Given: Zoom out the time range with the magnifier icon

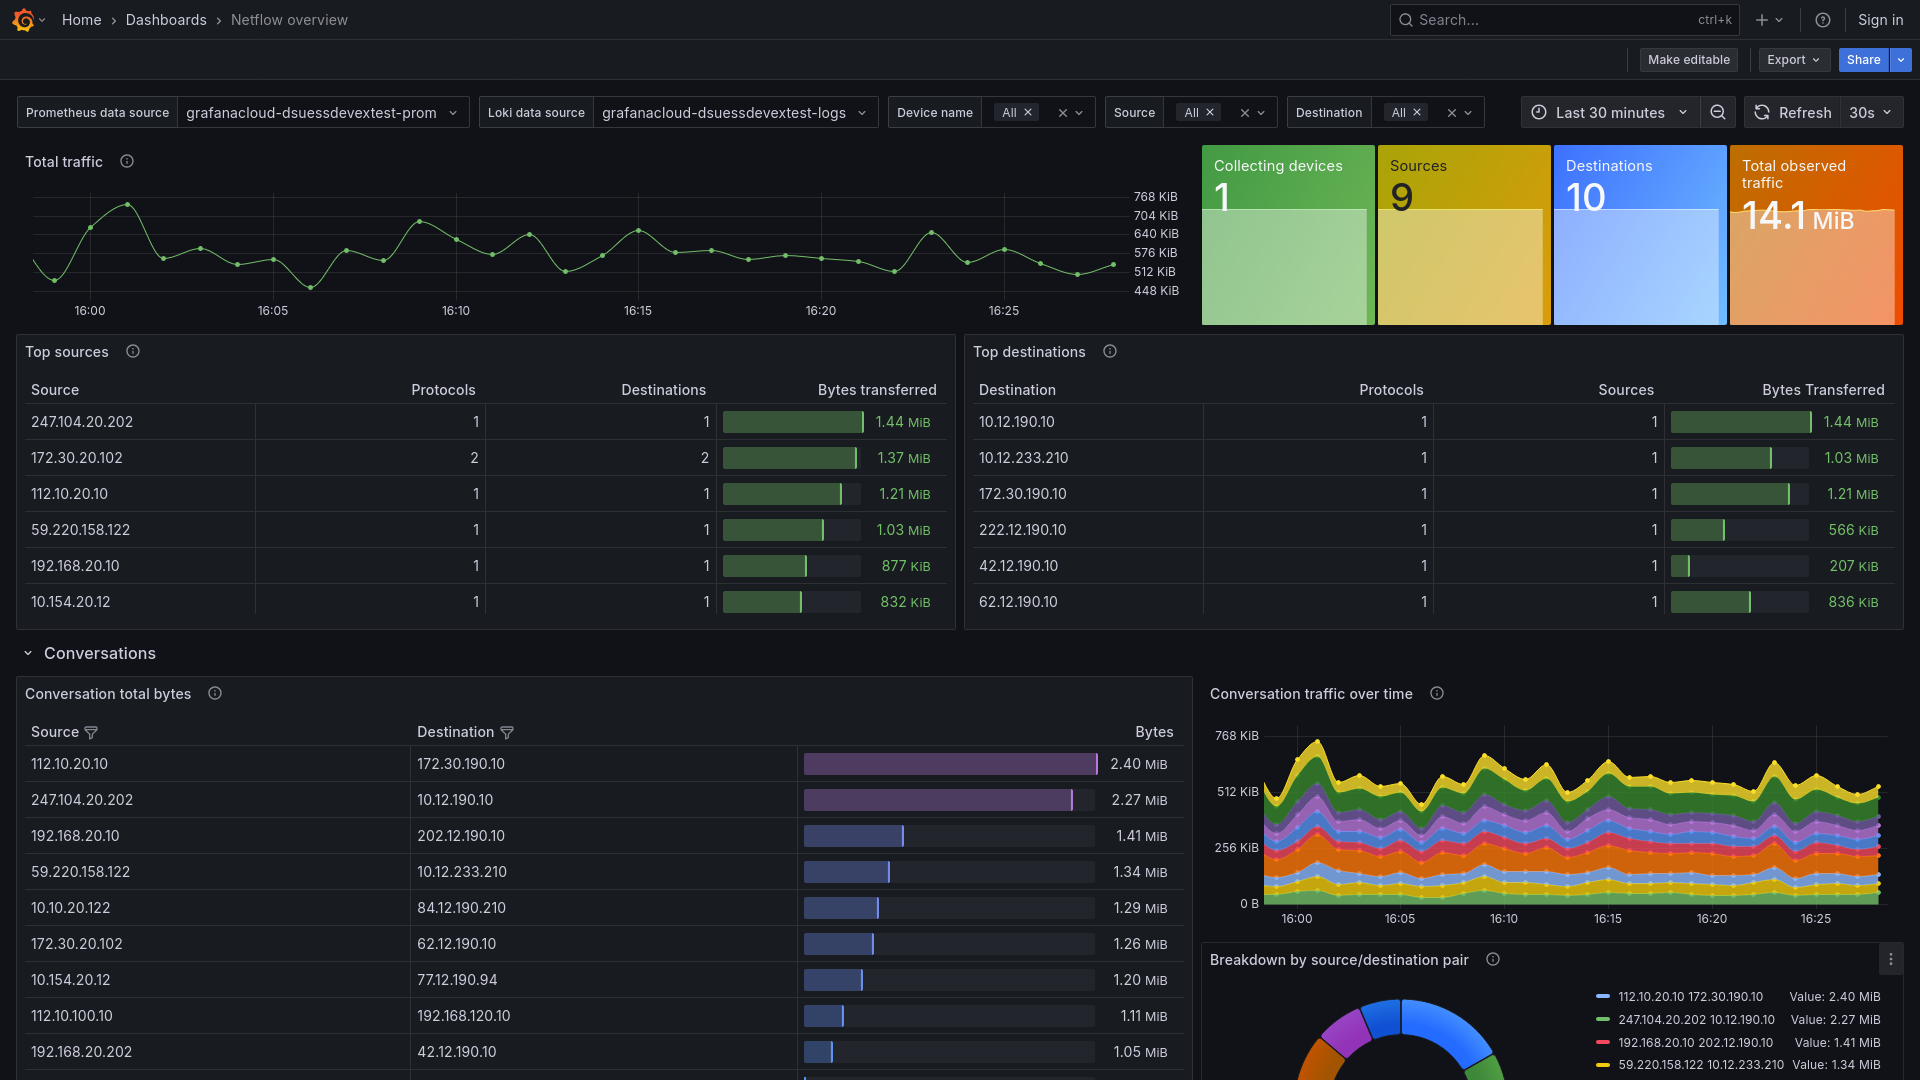Looking at the screenshot, I should (x=1718, y=112).
